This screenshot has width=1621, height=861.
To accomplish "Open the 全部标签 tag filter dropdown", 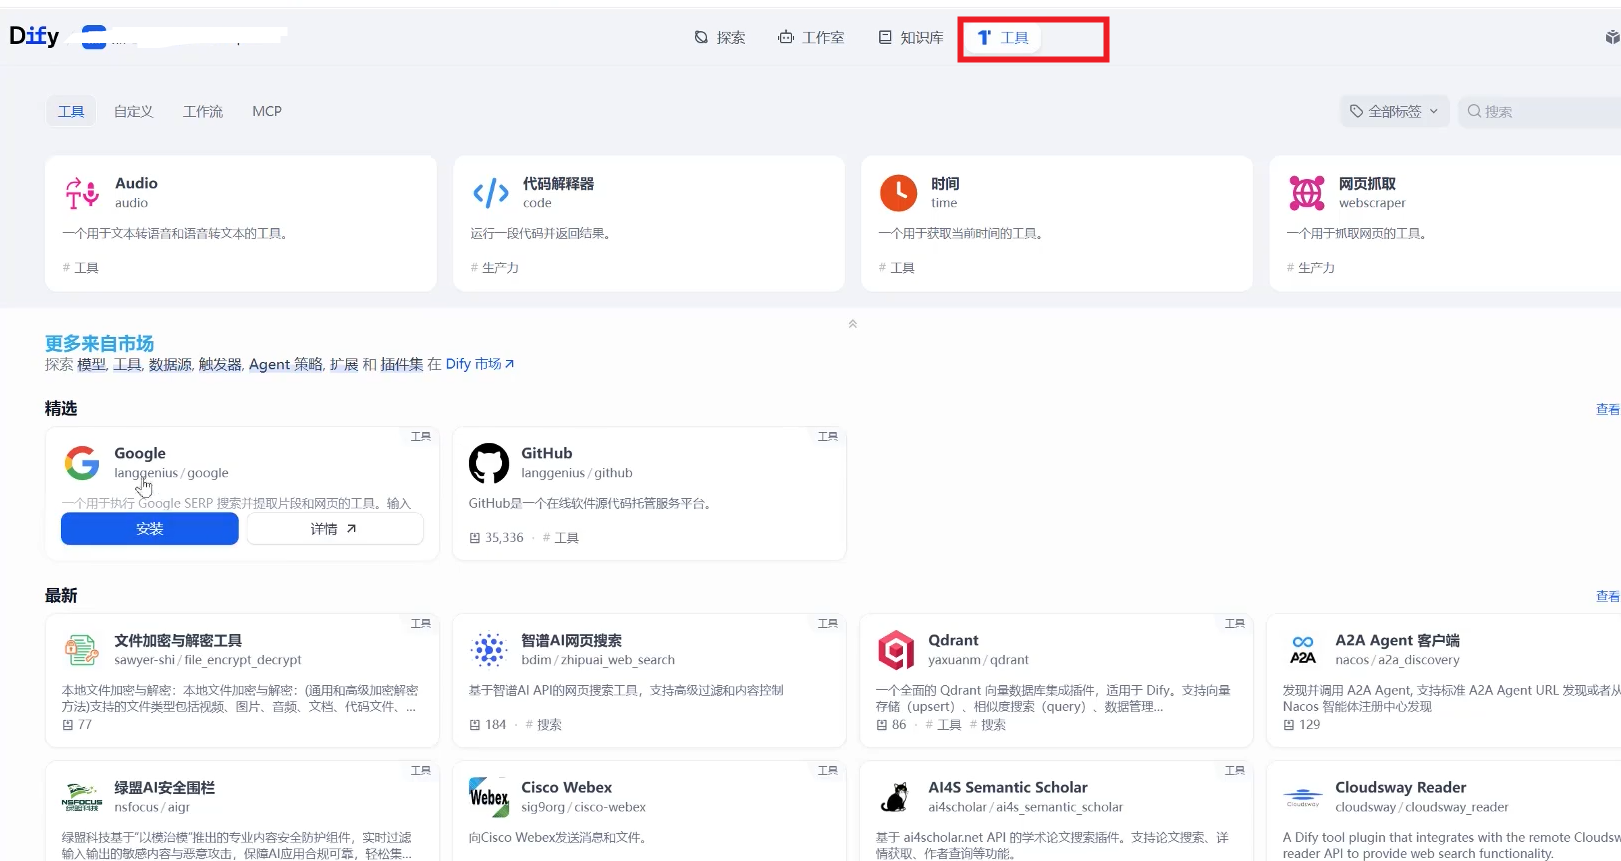I will pyautogui.click(x=1395, y=111).
